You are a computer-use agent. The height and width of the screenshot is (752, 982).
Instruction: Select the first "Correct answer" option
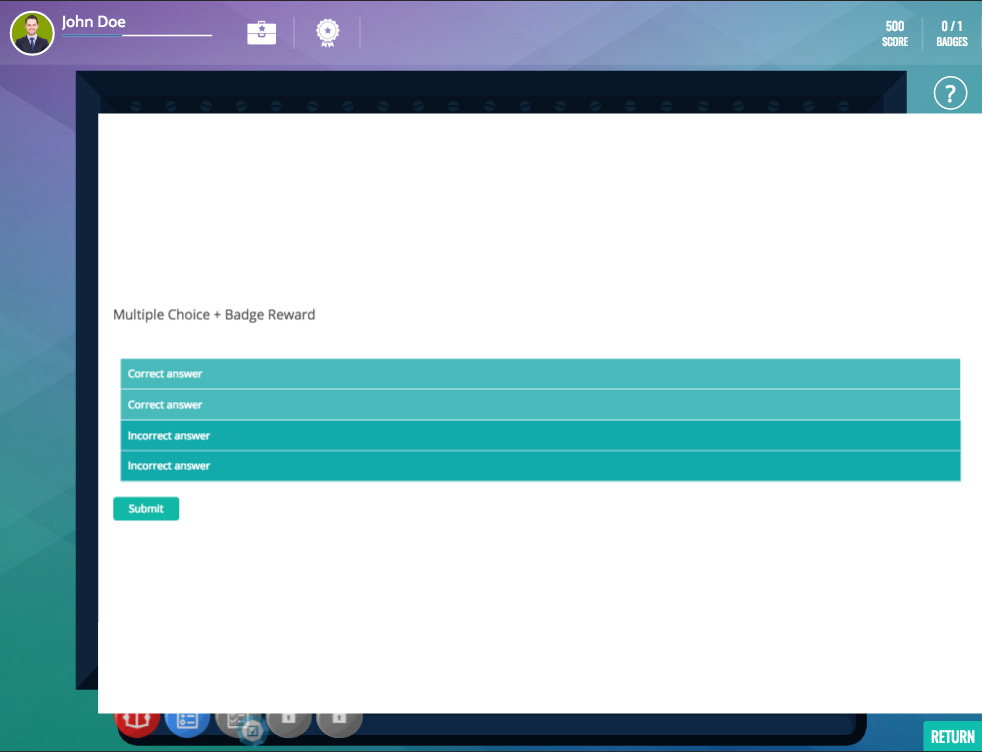pos(540,374)
